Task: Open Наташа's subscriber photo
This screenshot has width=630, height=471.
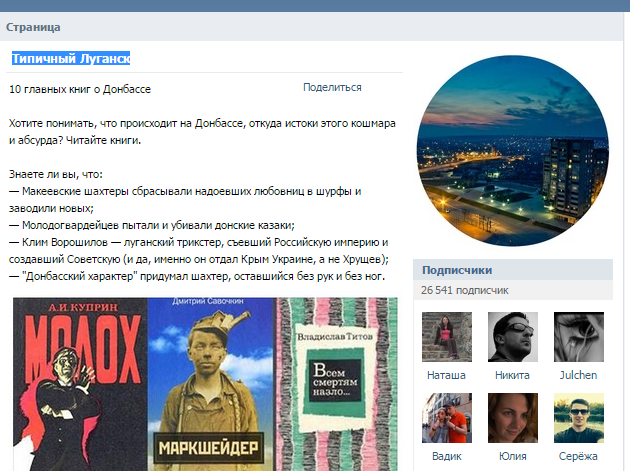Action: click(447, 337)
